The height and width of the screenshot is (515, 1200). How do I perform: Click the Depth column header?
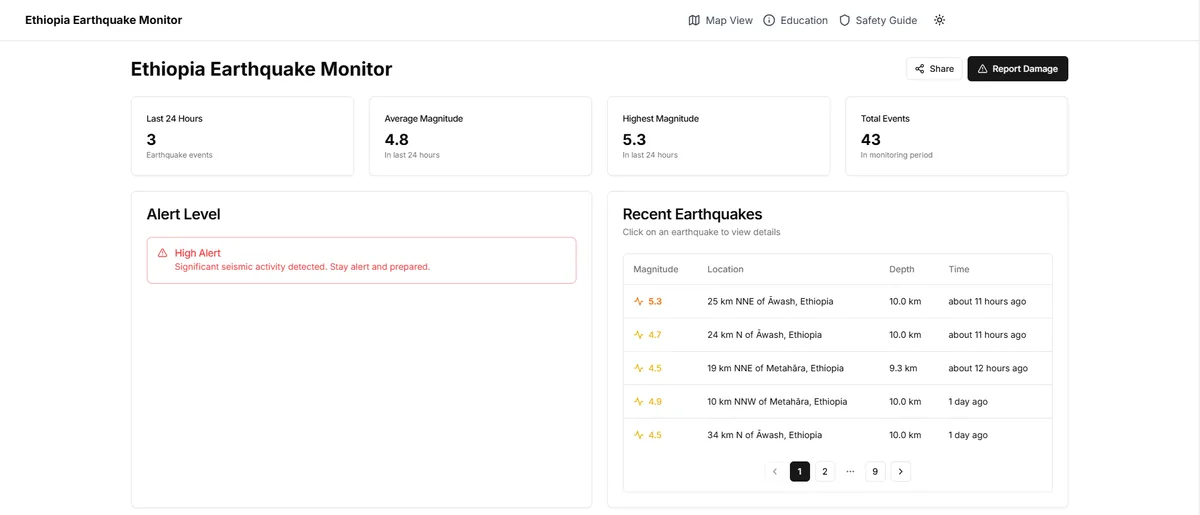click(x=901, y=269)
